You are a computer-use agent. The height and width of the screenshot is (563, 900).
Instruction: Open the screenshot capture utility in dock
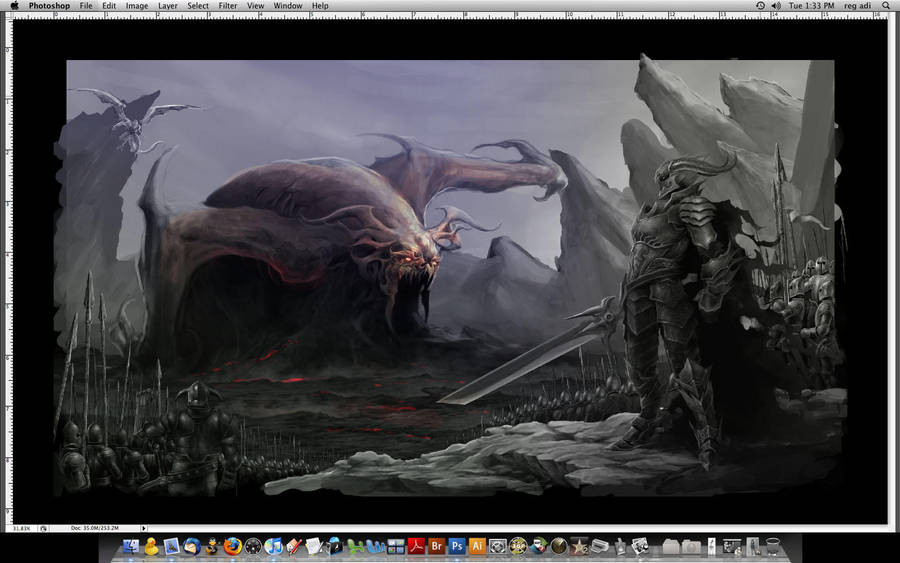pos(498,546)
